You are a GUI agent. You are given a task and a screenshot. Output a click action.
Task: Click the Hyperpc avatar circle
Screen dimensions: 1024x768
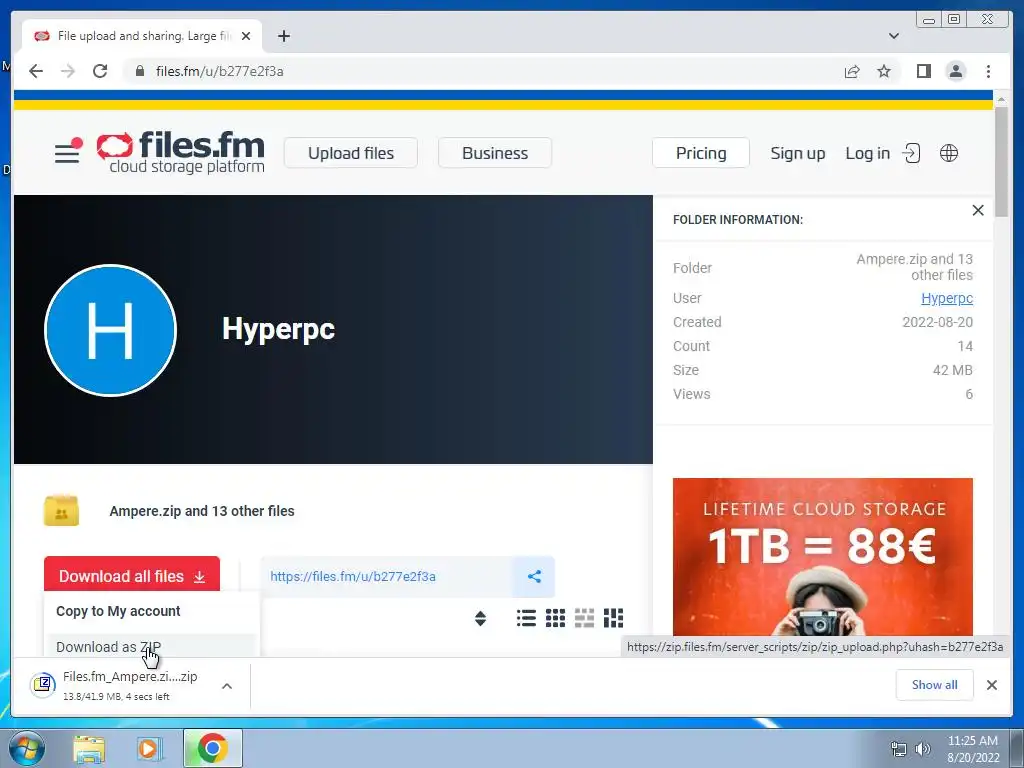pyautogui.click(x=110, y=330)
